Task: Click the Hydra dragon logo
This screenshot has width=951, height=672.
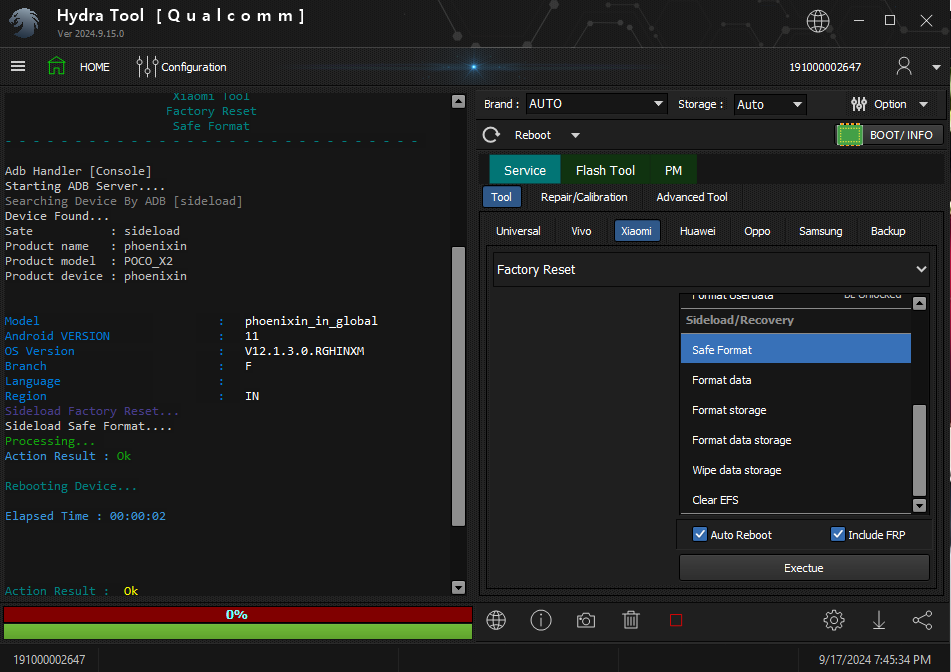Action: coord(24,22)
